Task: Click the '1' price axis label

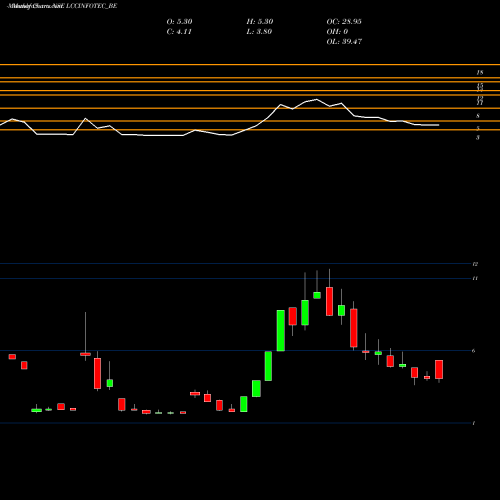Action: [x=474, y=423]
